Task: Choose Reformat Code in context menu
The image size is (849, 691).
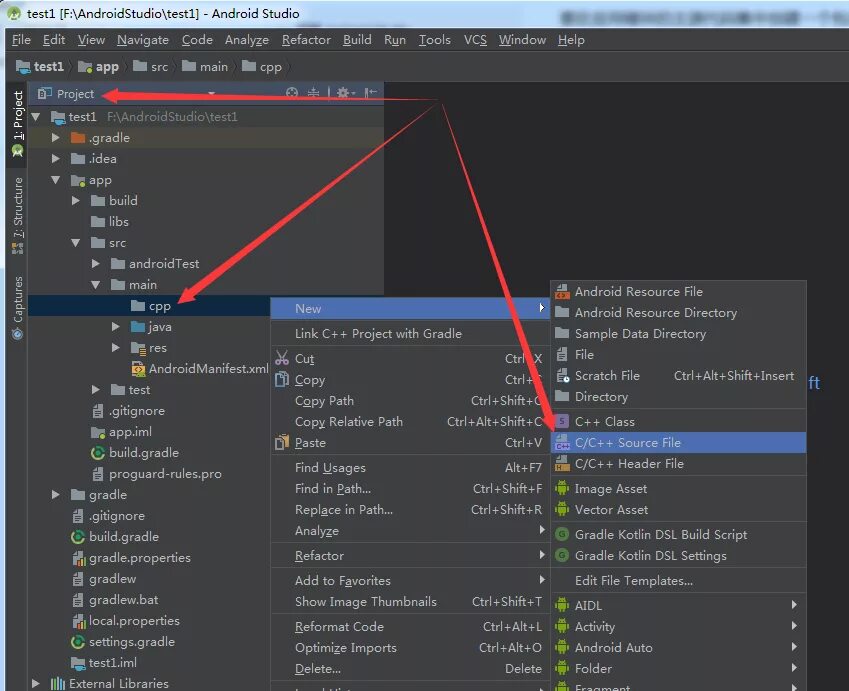Action: (x=410, y=627)
